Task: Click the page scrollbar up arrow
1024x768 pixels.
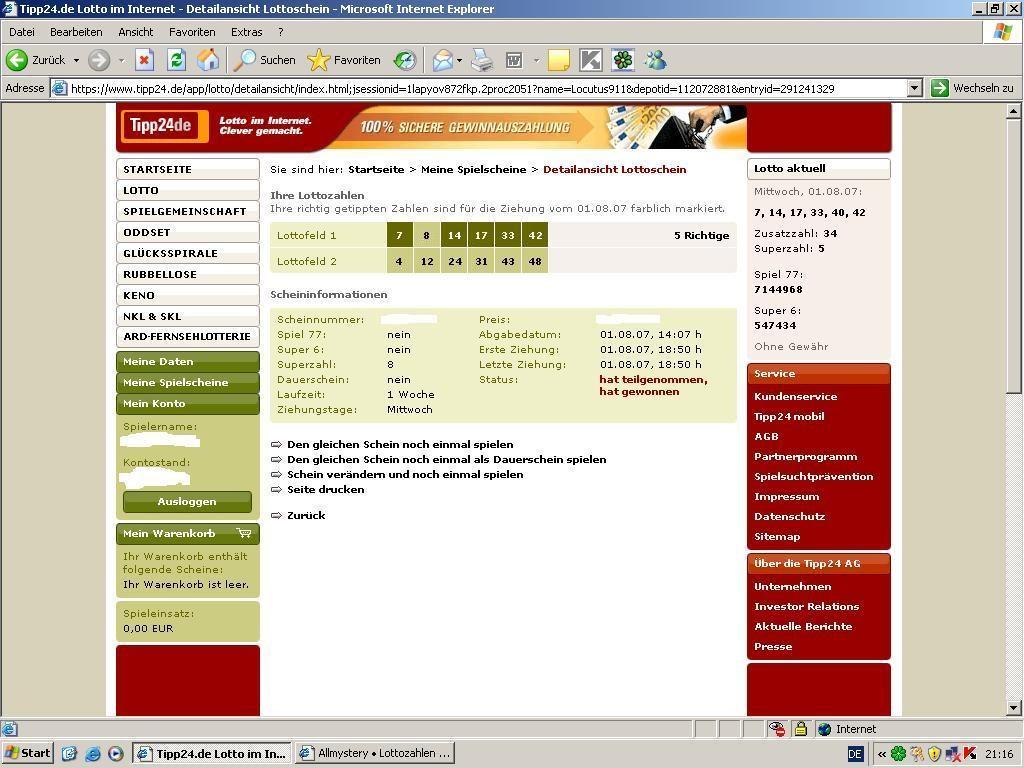Action: [x=1014, y=111]
